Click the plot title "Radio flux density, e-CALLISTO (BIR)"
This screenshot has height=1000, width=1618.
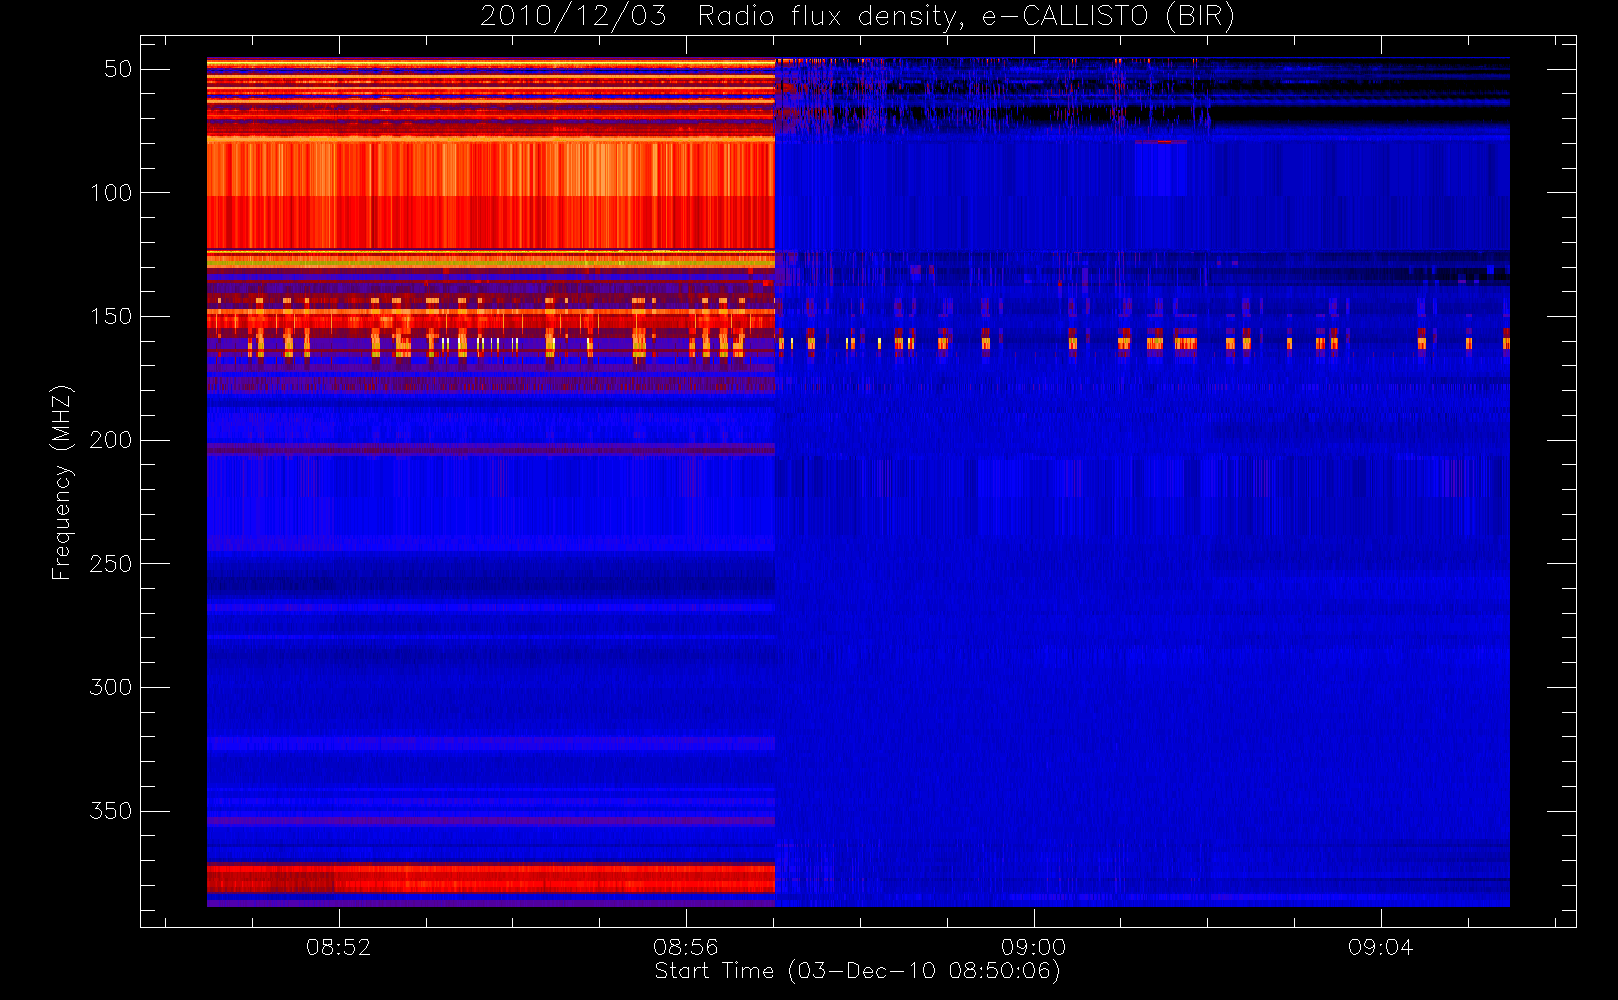tap(966, 16)
